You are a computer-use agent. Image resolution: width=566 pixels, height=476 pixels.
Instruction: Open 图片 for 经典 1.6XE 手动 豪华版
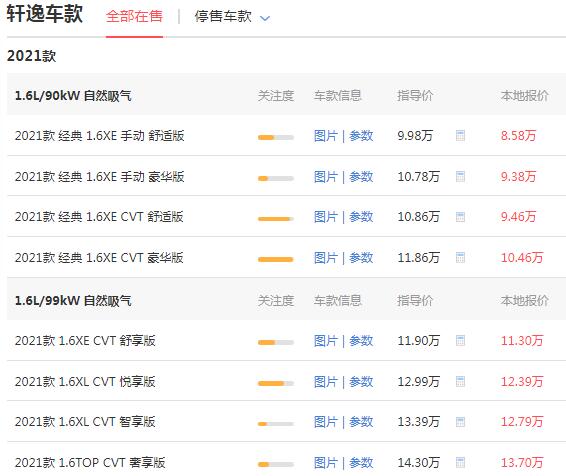click(326, 176)
